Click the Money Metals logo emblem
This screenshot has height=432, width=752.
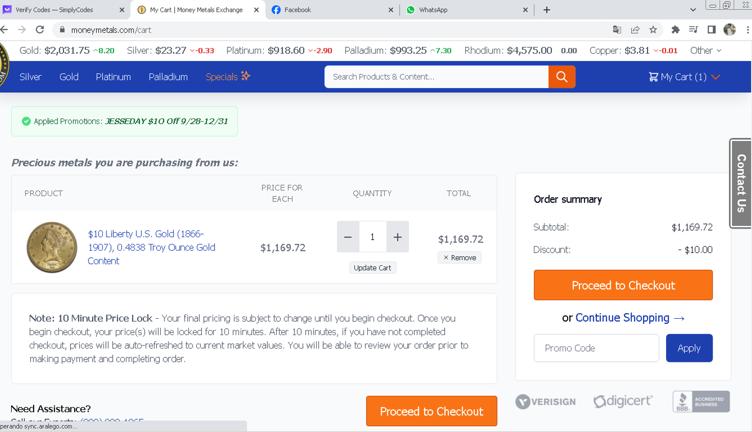click(4, 65)
